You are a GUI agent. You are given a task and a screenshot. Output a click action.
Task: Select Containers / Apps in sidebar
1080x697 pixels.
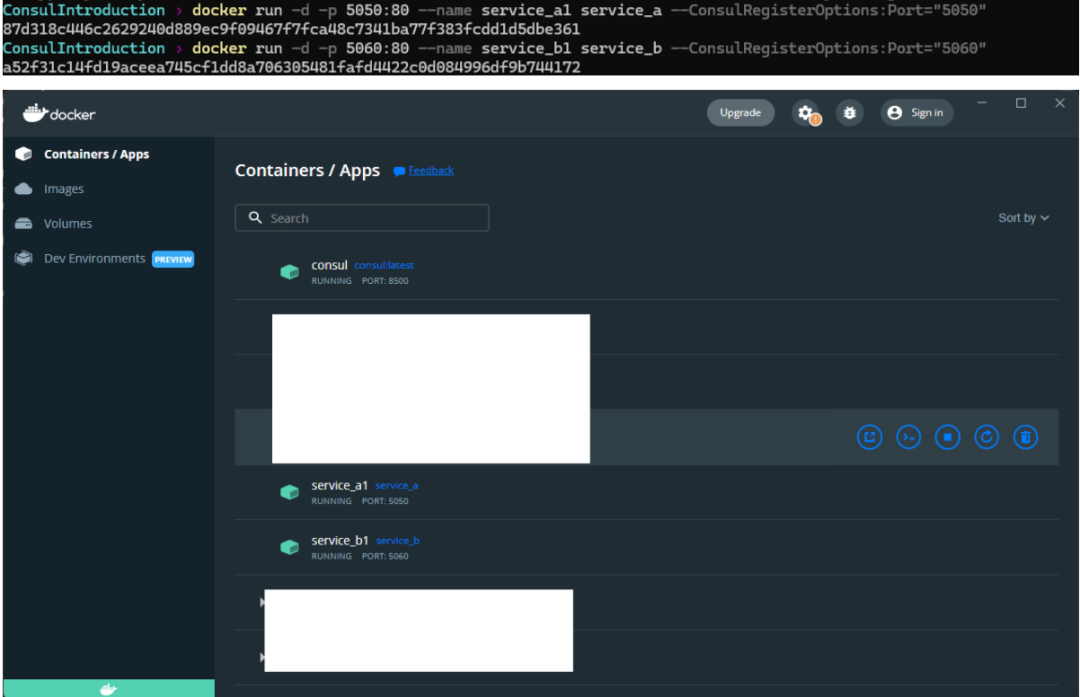point(96,154)
